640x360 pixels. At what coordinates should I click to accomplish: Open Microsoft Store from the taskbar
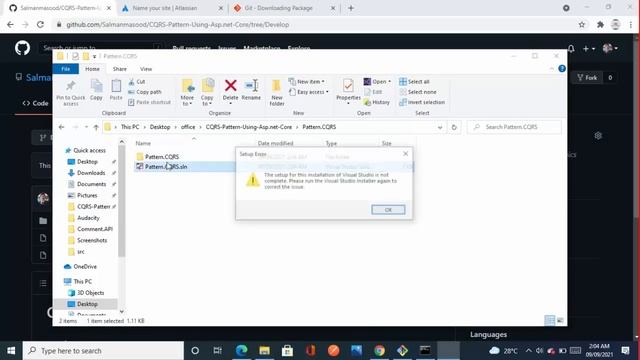287,351
